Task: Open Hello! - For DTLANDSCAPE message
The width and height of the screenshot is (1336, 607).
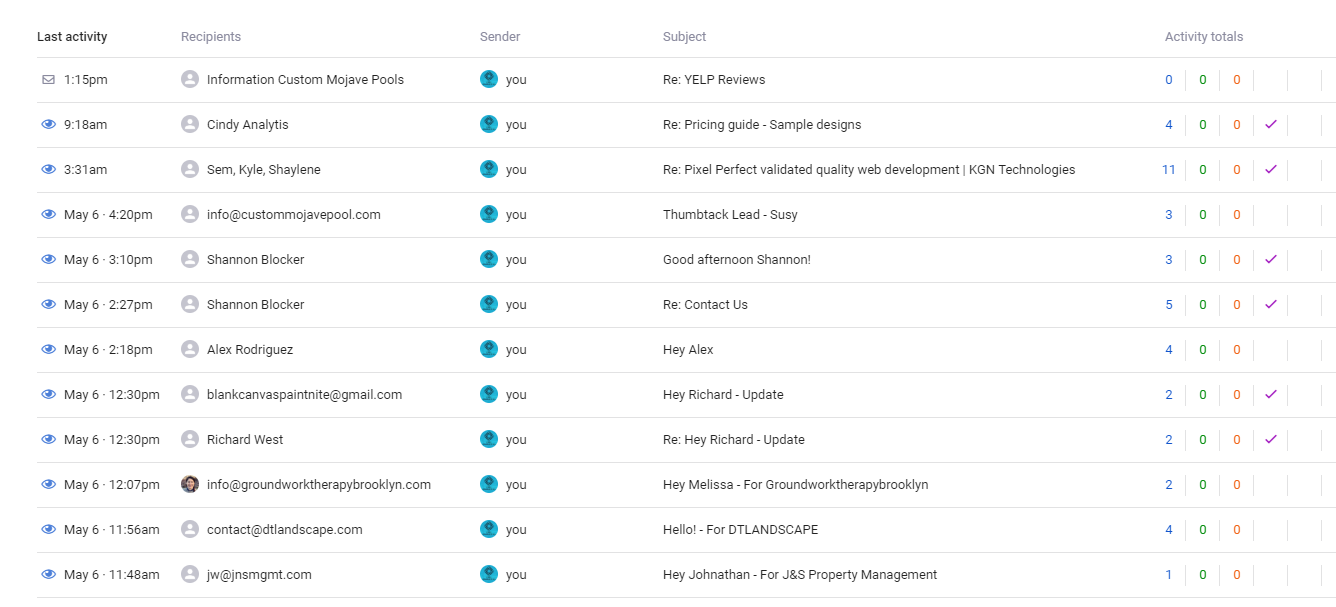Action: point(740,530)
